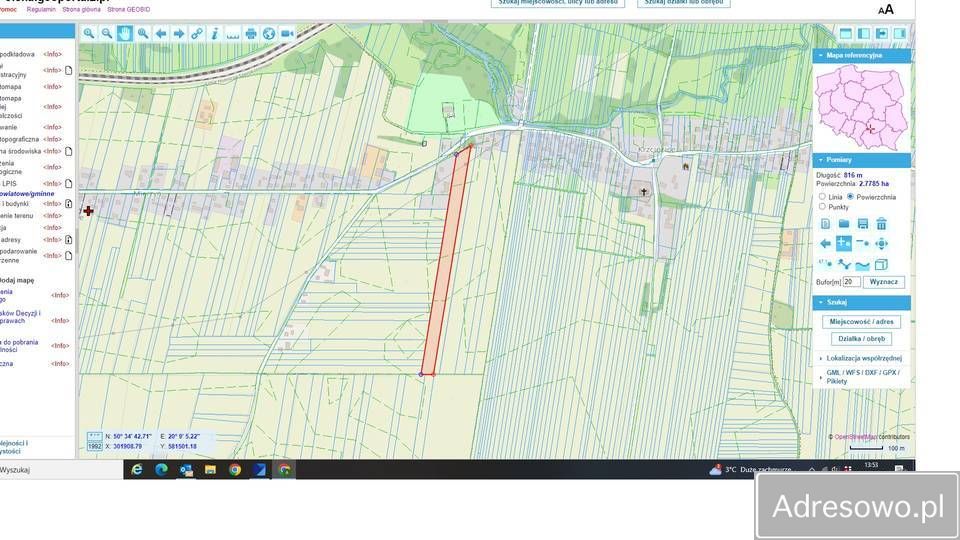Screen dimensions: 960x540
Task: Open the object info tool
Action: (214, 34)
